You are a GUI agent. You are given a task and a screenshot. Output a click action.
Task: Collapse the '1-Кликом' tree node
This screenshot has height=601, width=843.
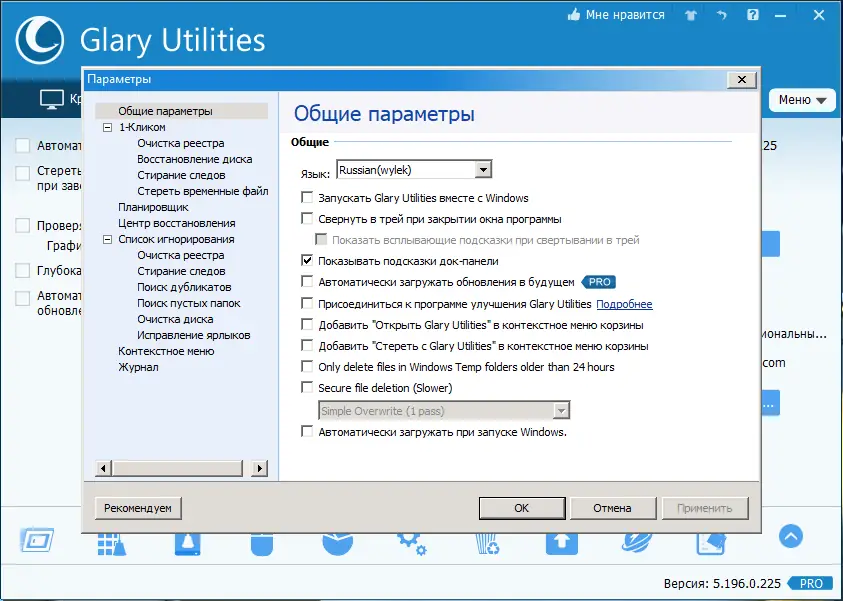pyautogui.click(x=108, y=127)
